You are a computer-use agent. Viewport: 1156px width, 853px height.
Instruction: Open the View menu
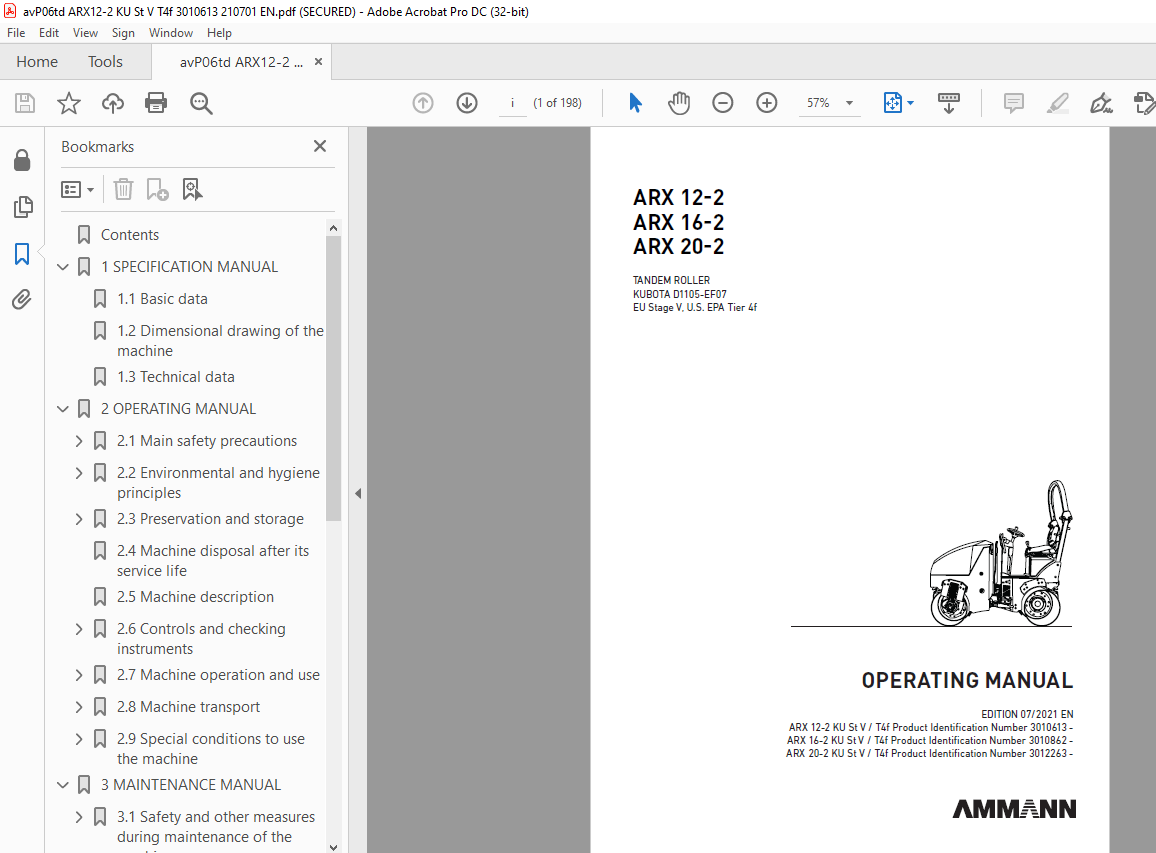[x=86, y=32]
